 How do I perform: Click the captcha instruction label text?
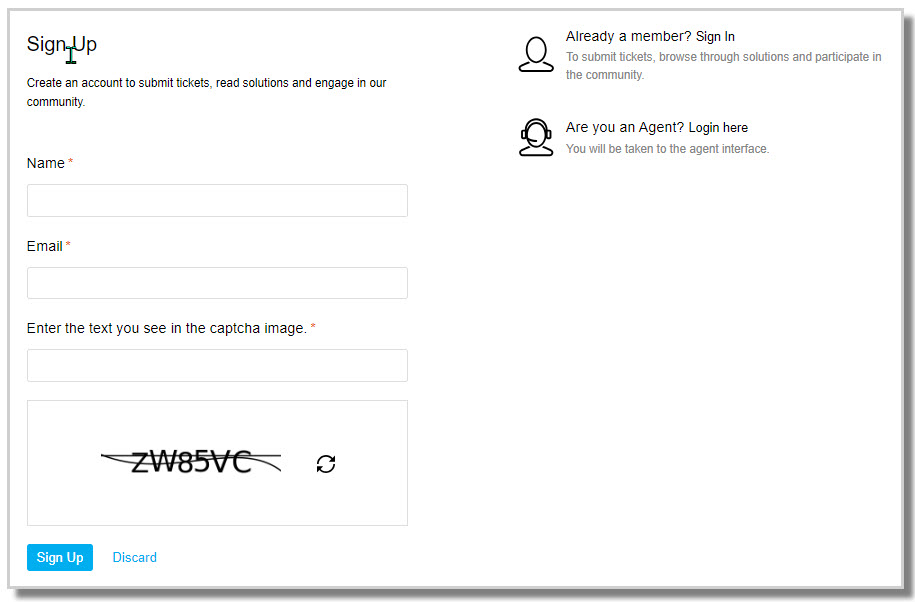[166, 328]
